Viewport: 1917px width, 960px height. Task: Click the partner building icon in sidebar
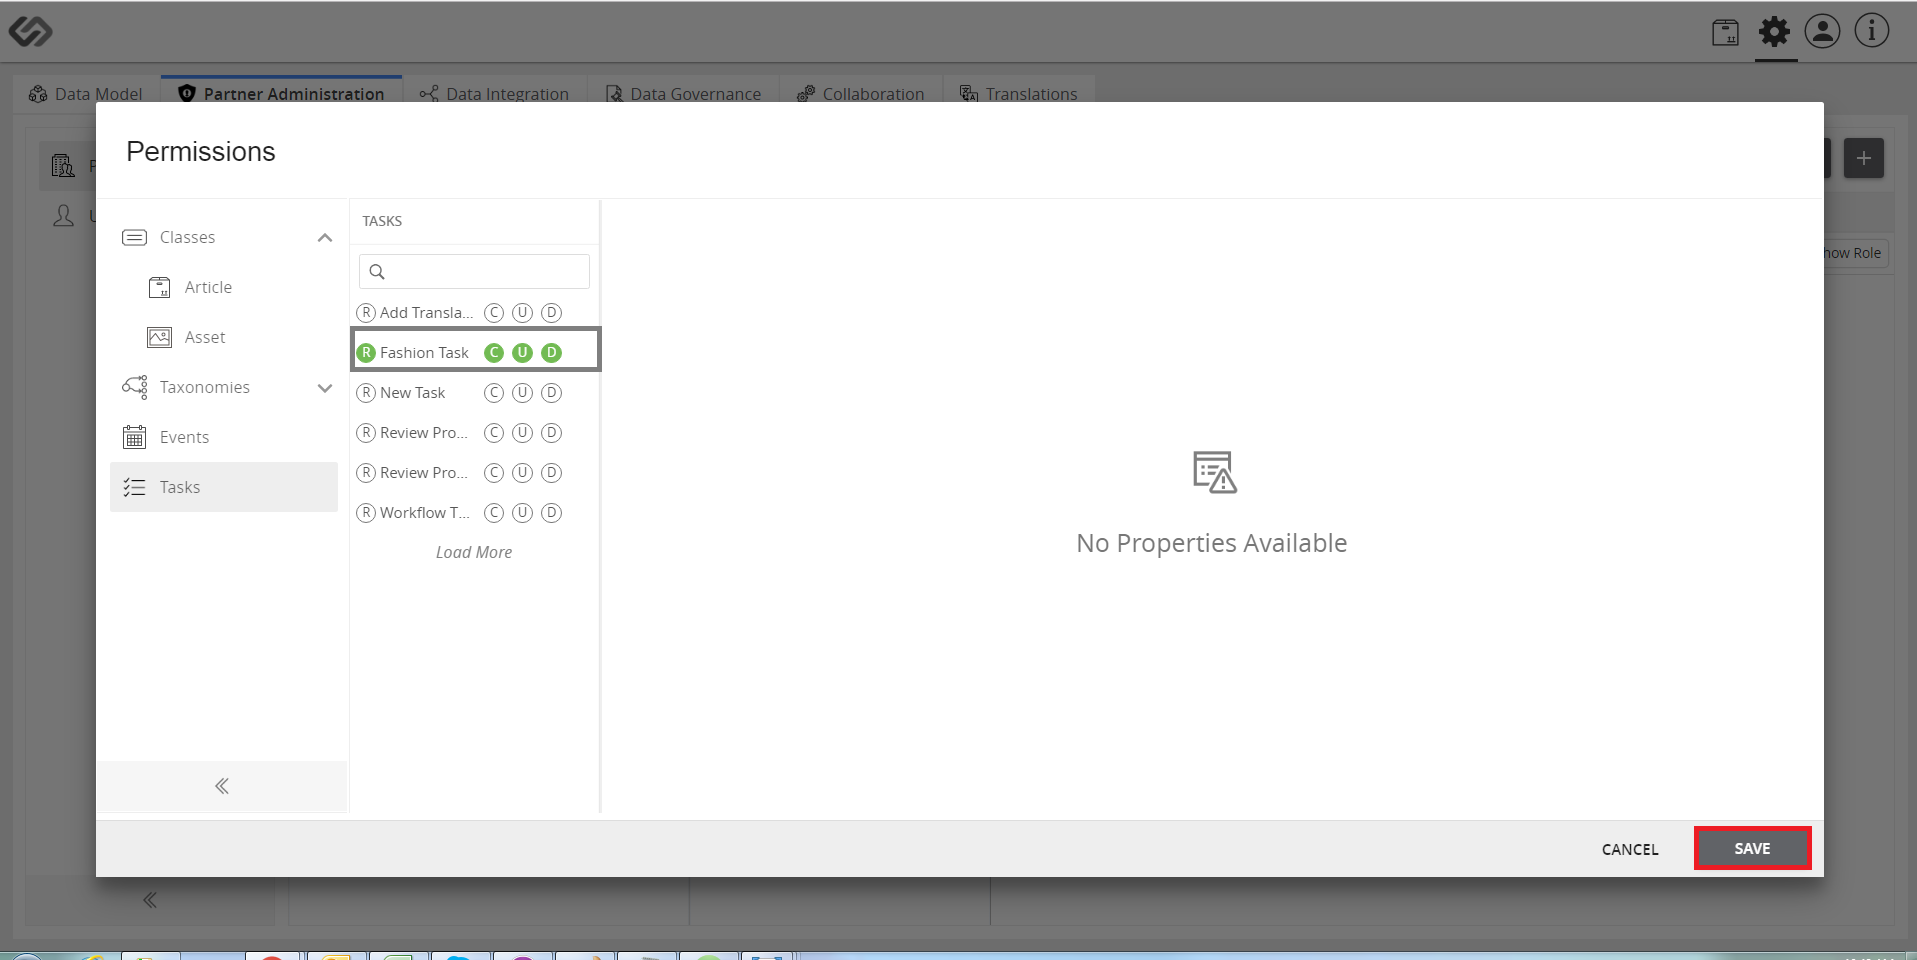[x=63, y=165]
